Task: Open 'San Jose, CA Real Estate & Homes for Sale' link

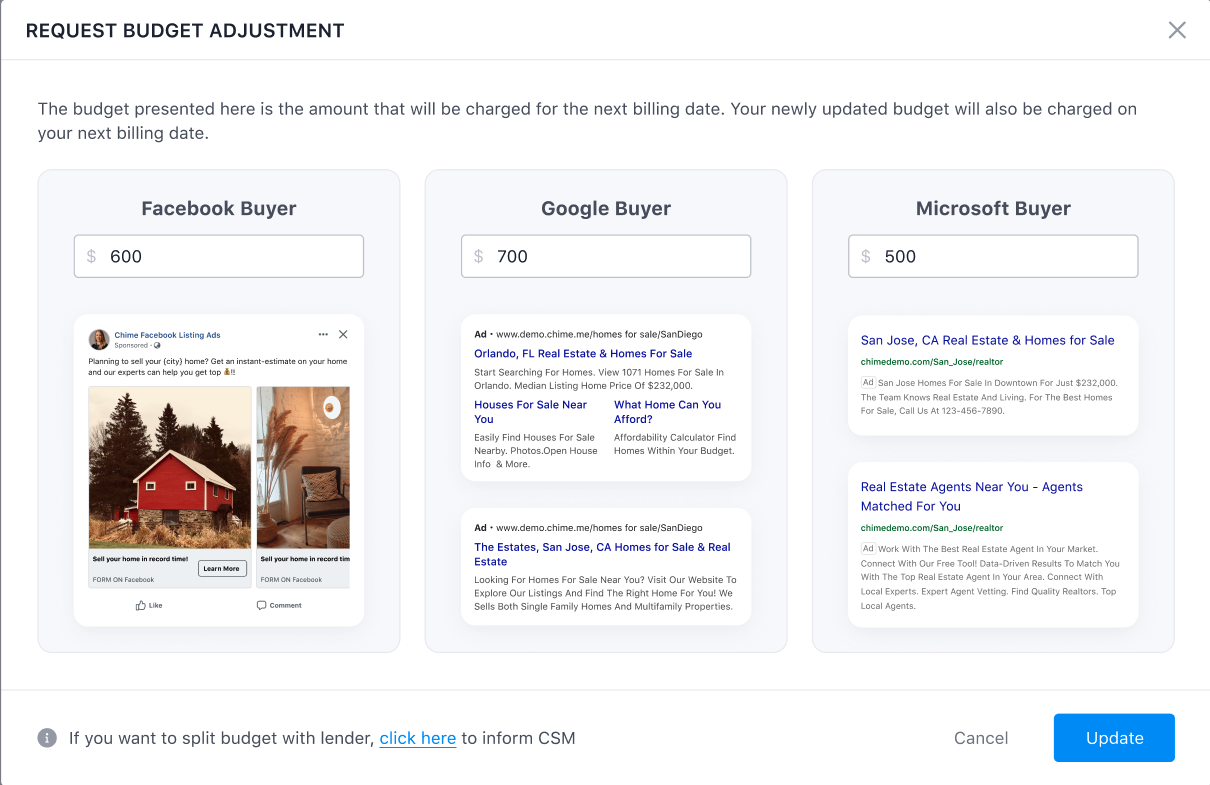Action: tap(987, 340)
